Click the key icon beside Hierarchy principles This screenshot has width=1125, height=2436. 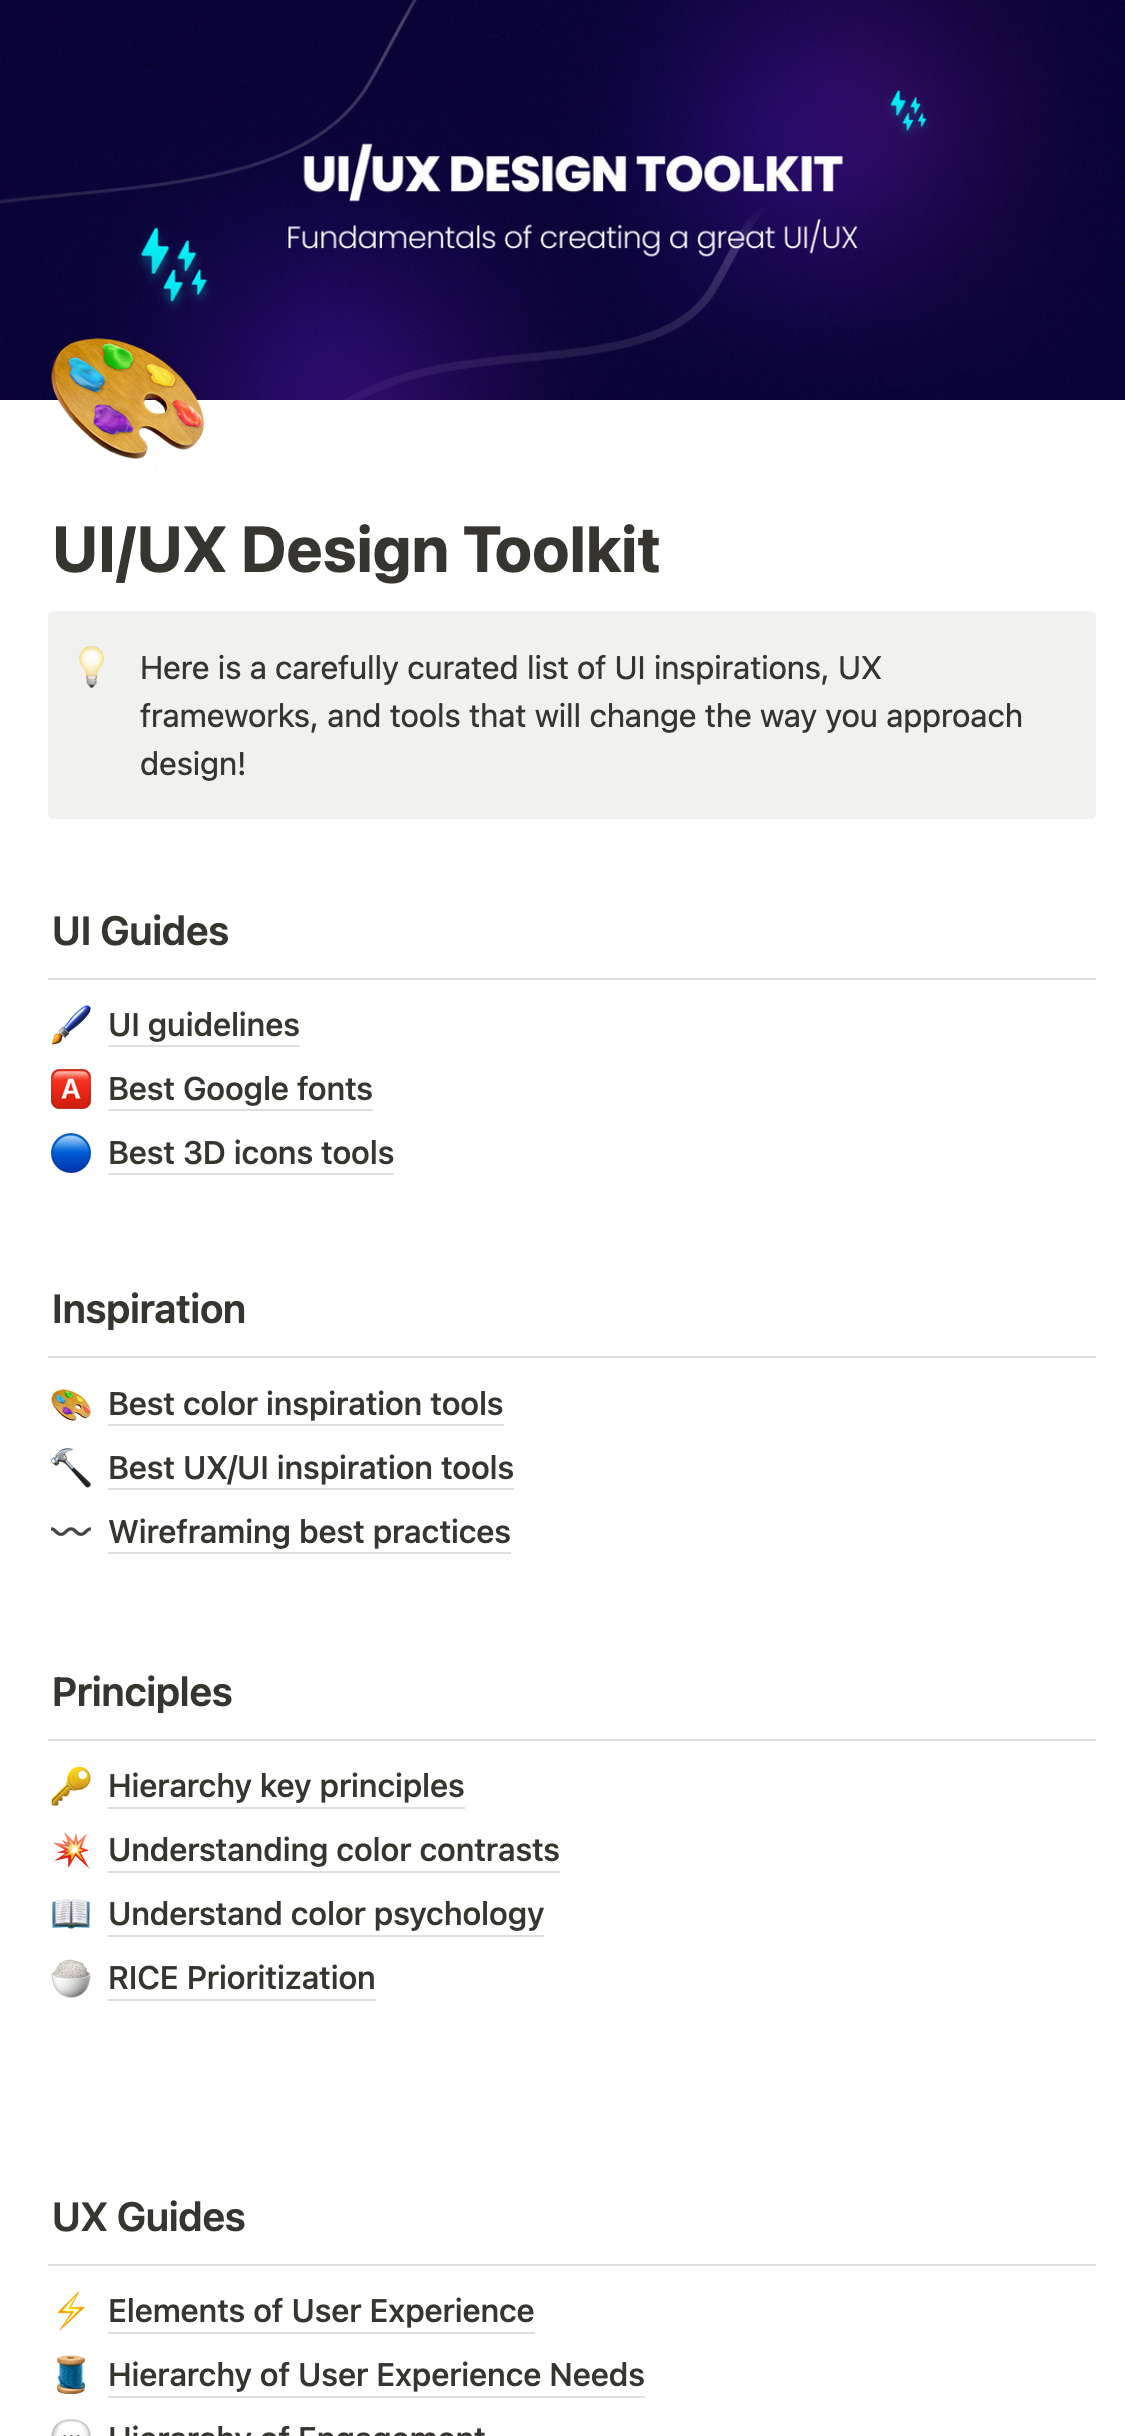[x=71, y=1786]
